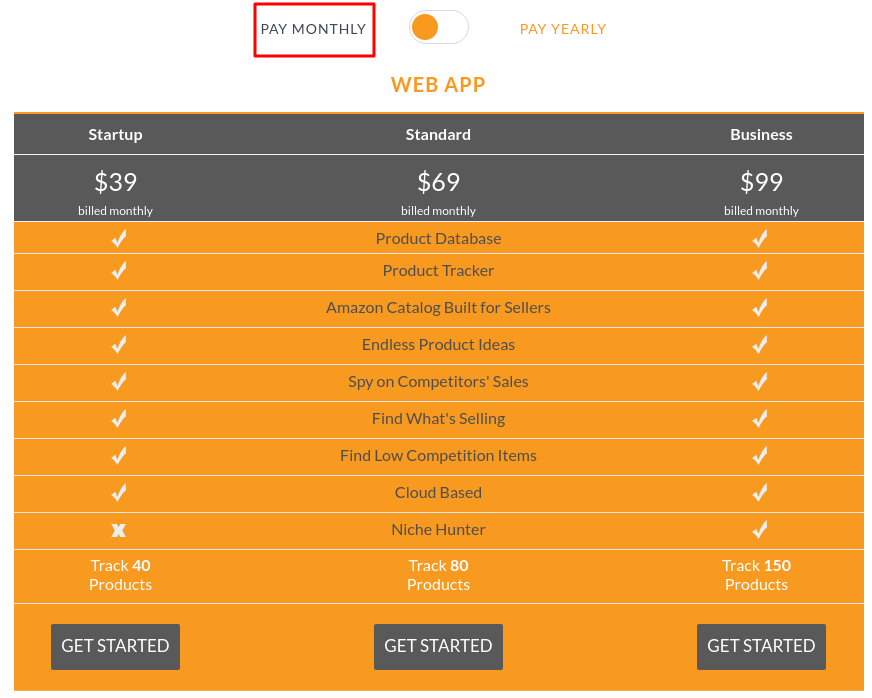
Task: Click the Startup checkmark for Spy on Competitors' Sales
Action: (x=119, y=382)
